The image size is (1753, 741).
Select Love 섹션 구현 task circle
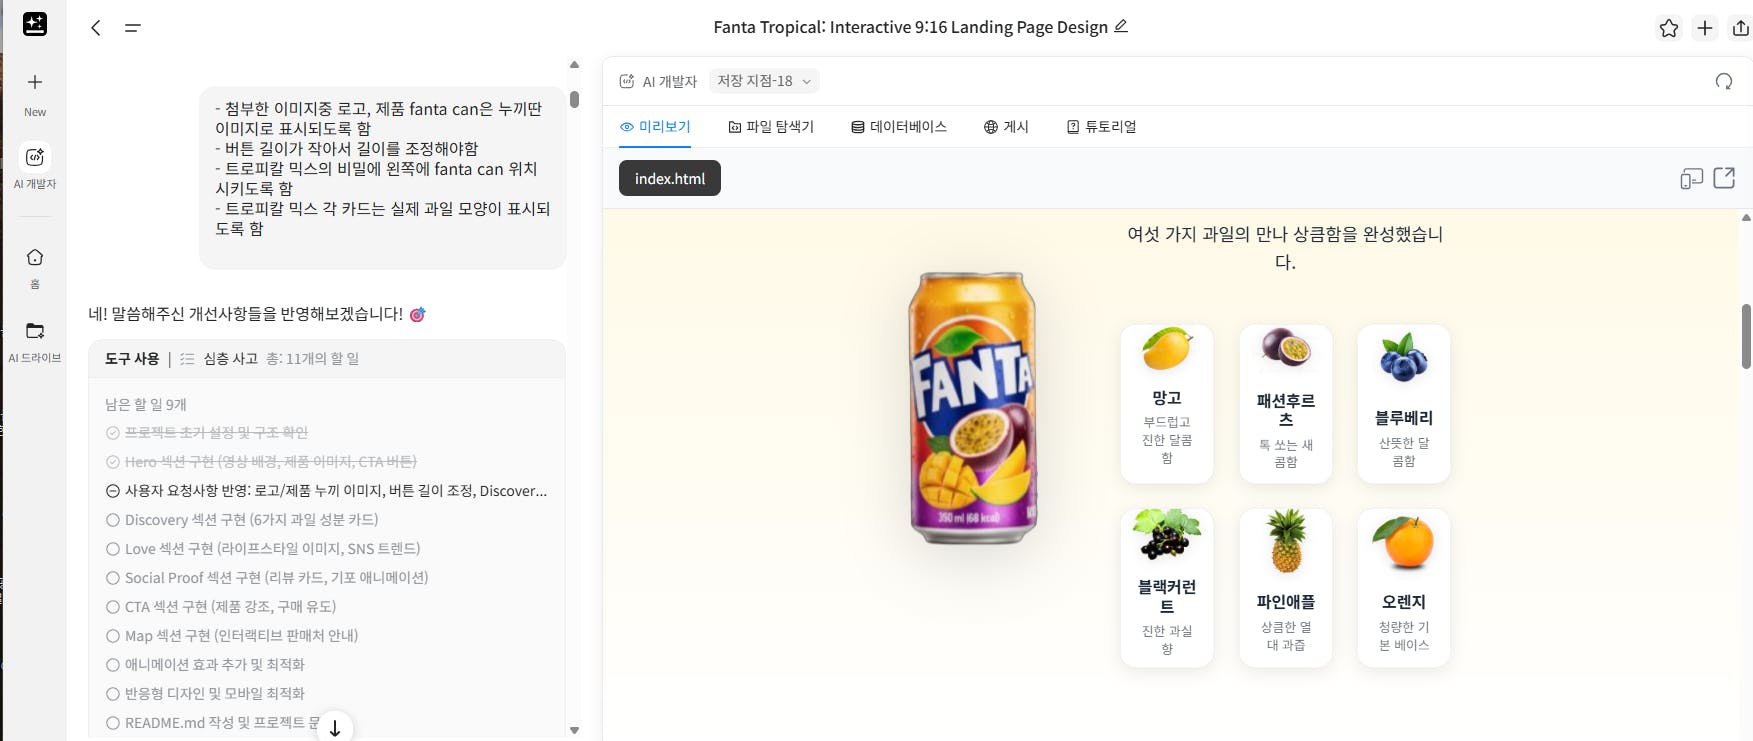point(113,549)
